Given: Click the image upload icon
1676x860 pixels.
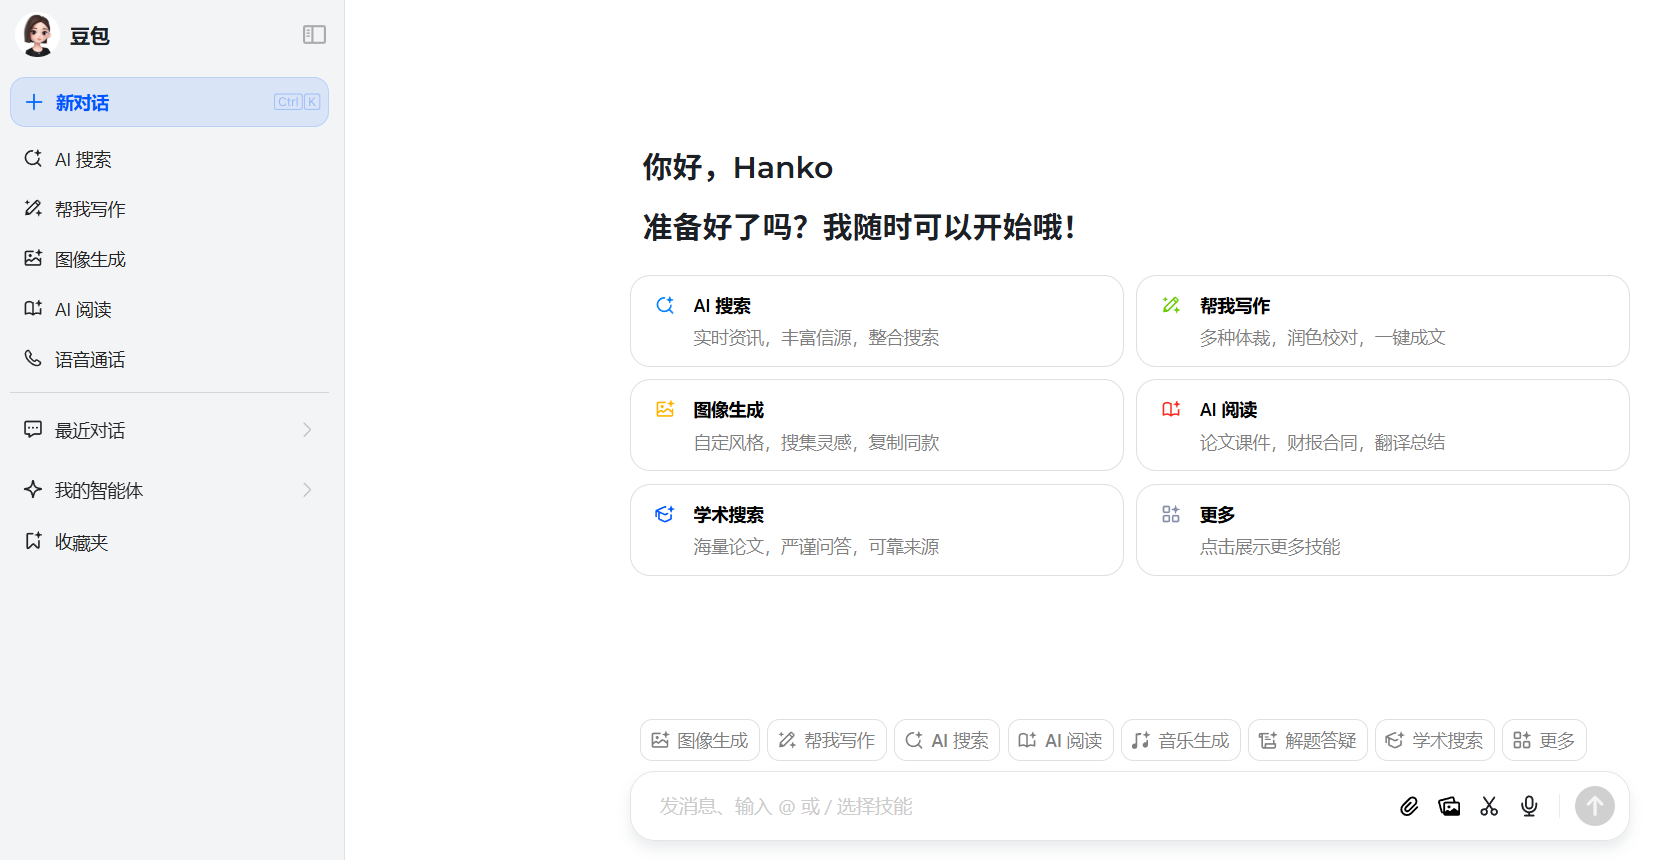Looking at the screenshot, I should [1449, 806].
